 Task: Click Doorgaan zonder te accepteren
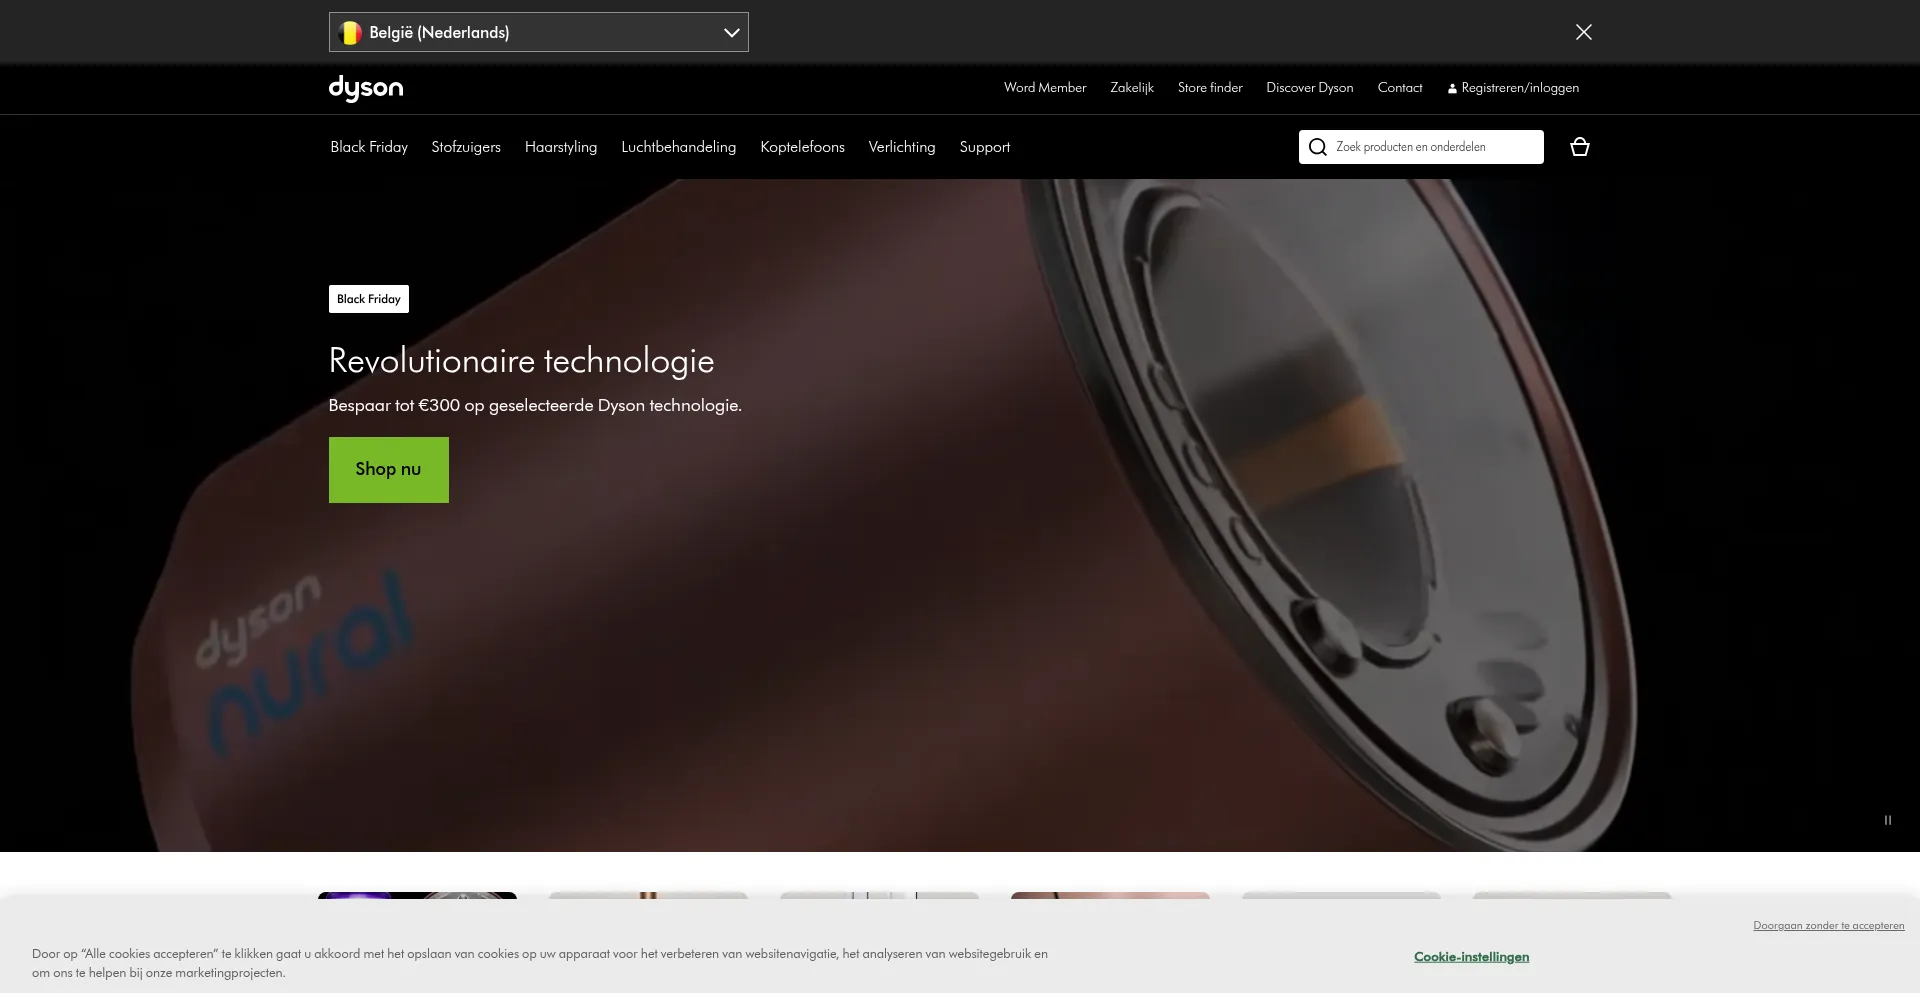(1828, 925)
